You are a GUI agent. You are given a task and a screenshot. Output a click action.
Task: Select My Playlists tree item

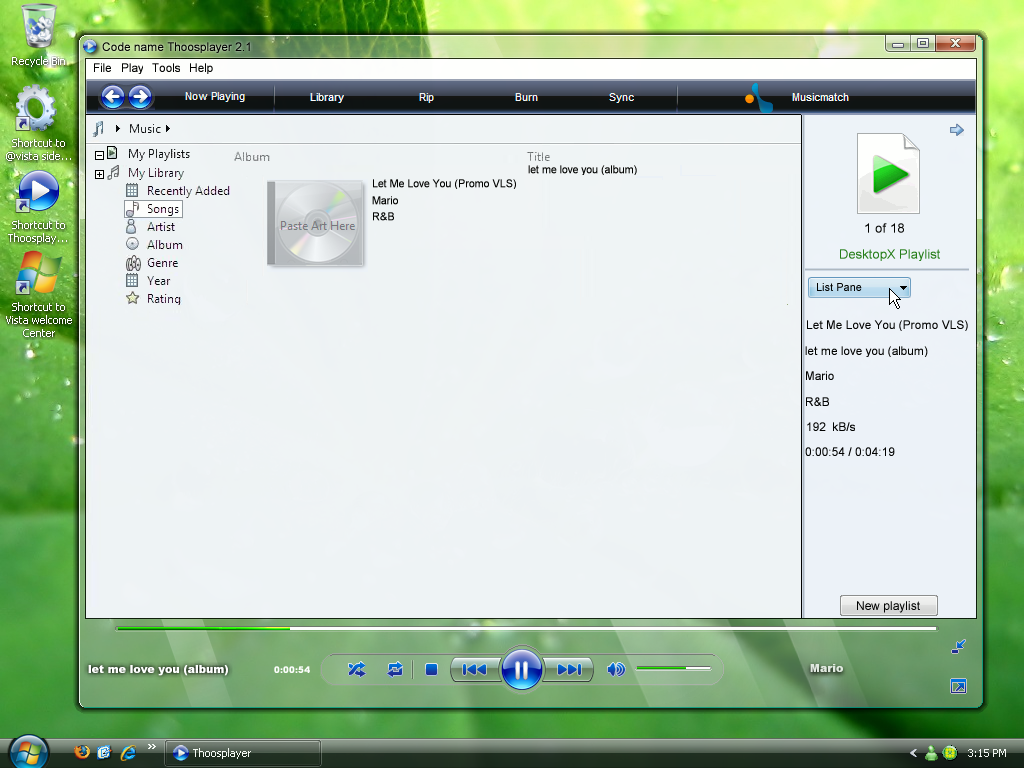[x=159, y=153]
